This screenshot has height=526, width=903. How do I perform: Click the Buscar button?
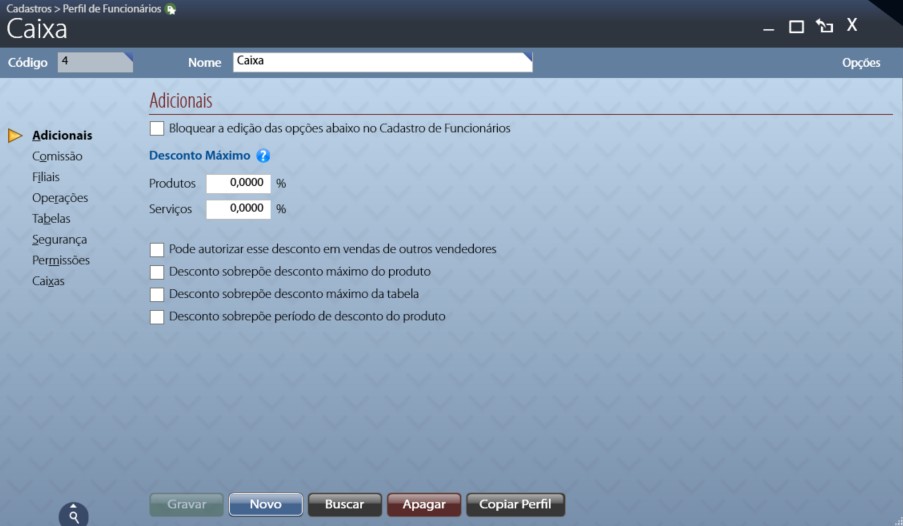(x=344, y=505)
